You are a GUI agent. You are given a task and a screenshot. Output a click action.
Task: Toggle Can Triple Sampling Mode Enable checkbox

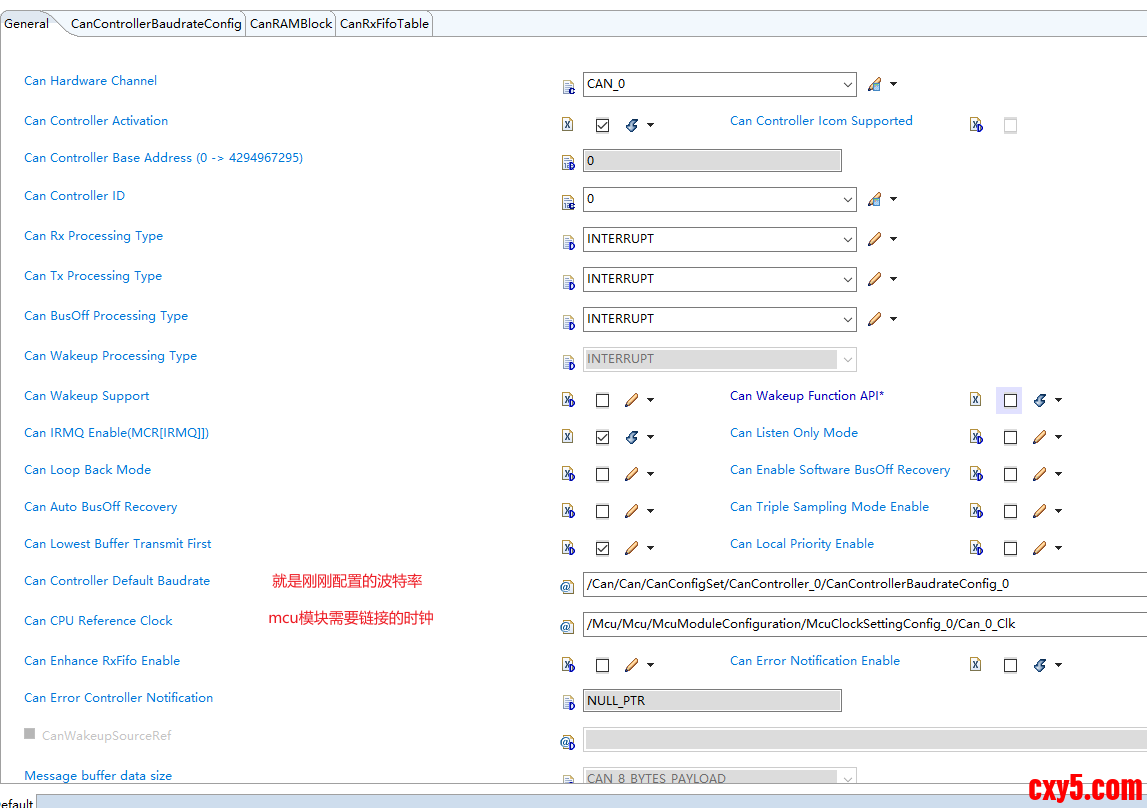1010,511
